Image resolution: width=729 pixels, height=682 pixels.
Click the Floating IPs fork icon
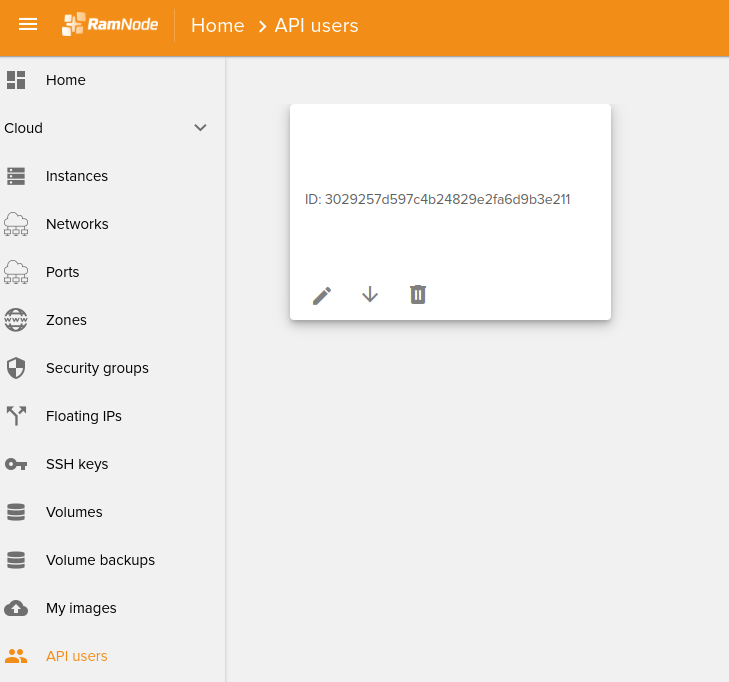coord(16,416)
